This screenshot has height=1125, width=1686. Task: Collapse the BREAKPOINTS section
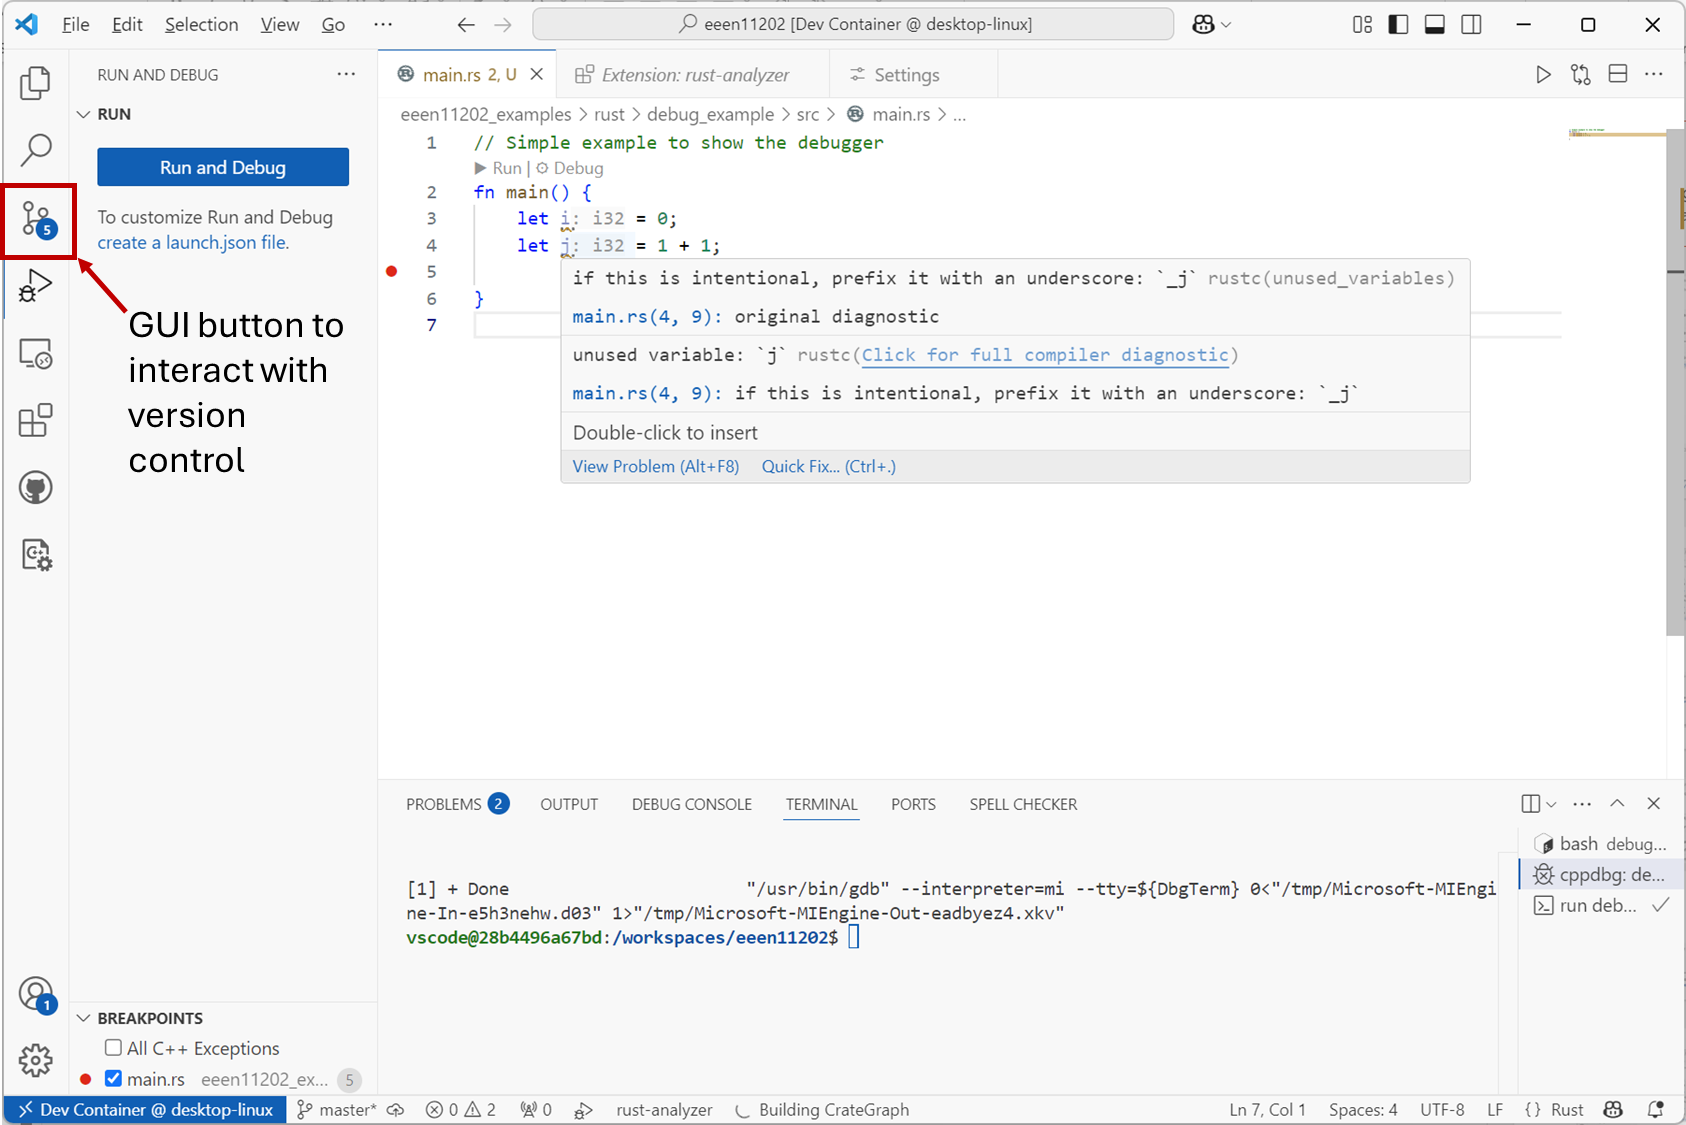84,1018
